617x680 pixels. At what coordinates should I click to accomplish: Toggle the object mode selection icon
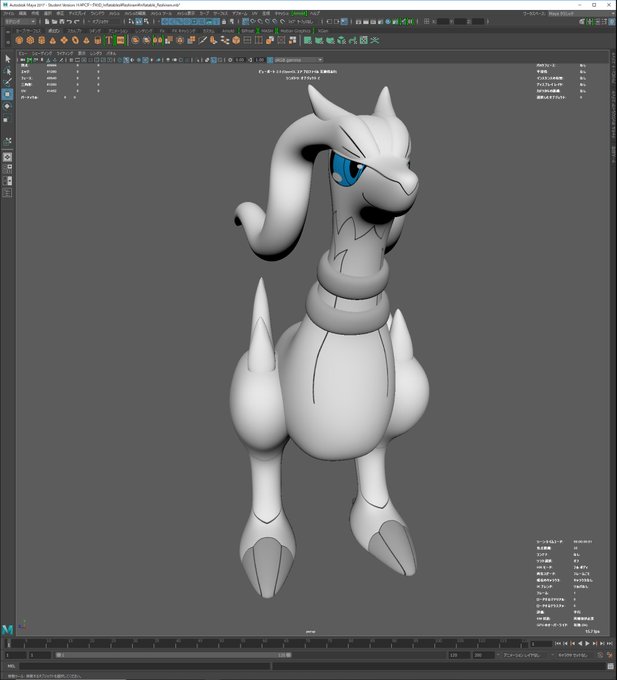click(139, 21)
